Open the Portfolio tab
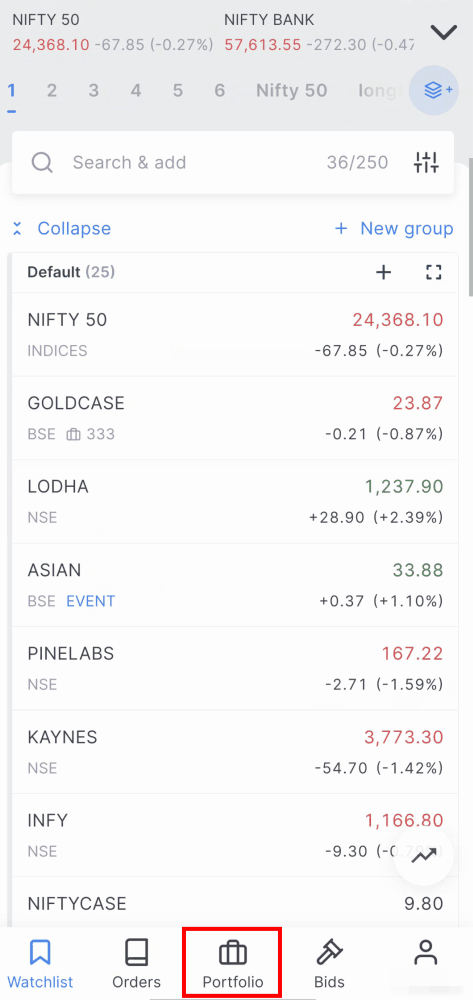This screenshot has width=473, height=1000. 233,963
